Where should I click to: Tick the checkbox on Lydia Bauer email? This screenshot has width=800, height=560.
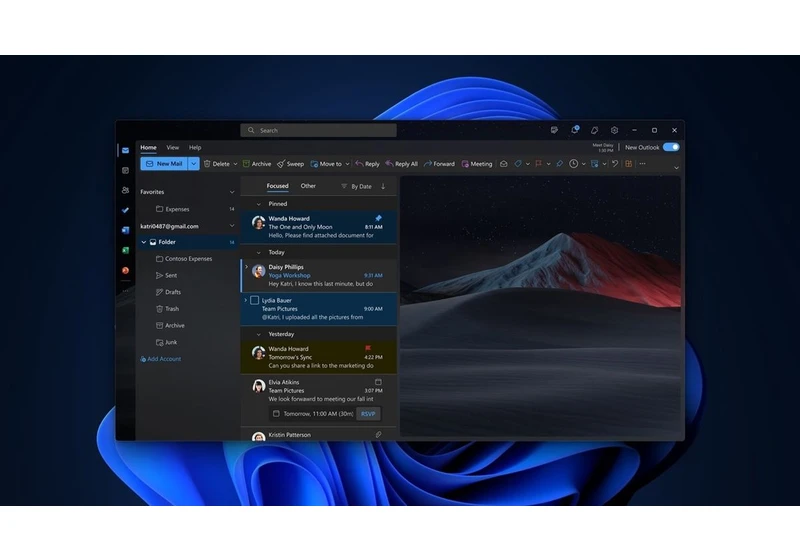[255, 300]
